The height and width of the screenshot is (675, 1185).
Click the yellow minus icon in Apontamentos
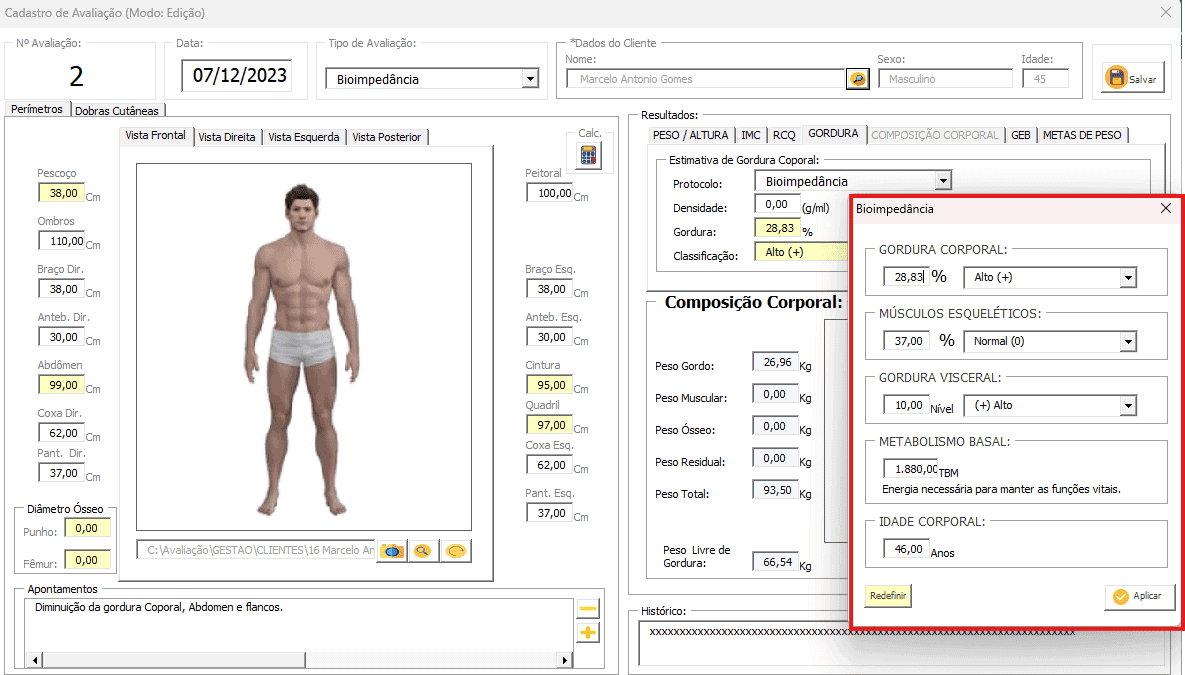(x=588, y=609)
